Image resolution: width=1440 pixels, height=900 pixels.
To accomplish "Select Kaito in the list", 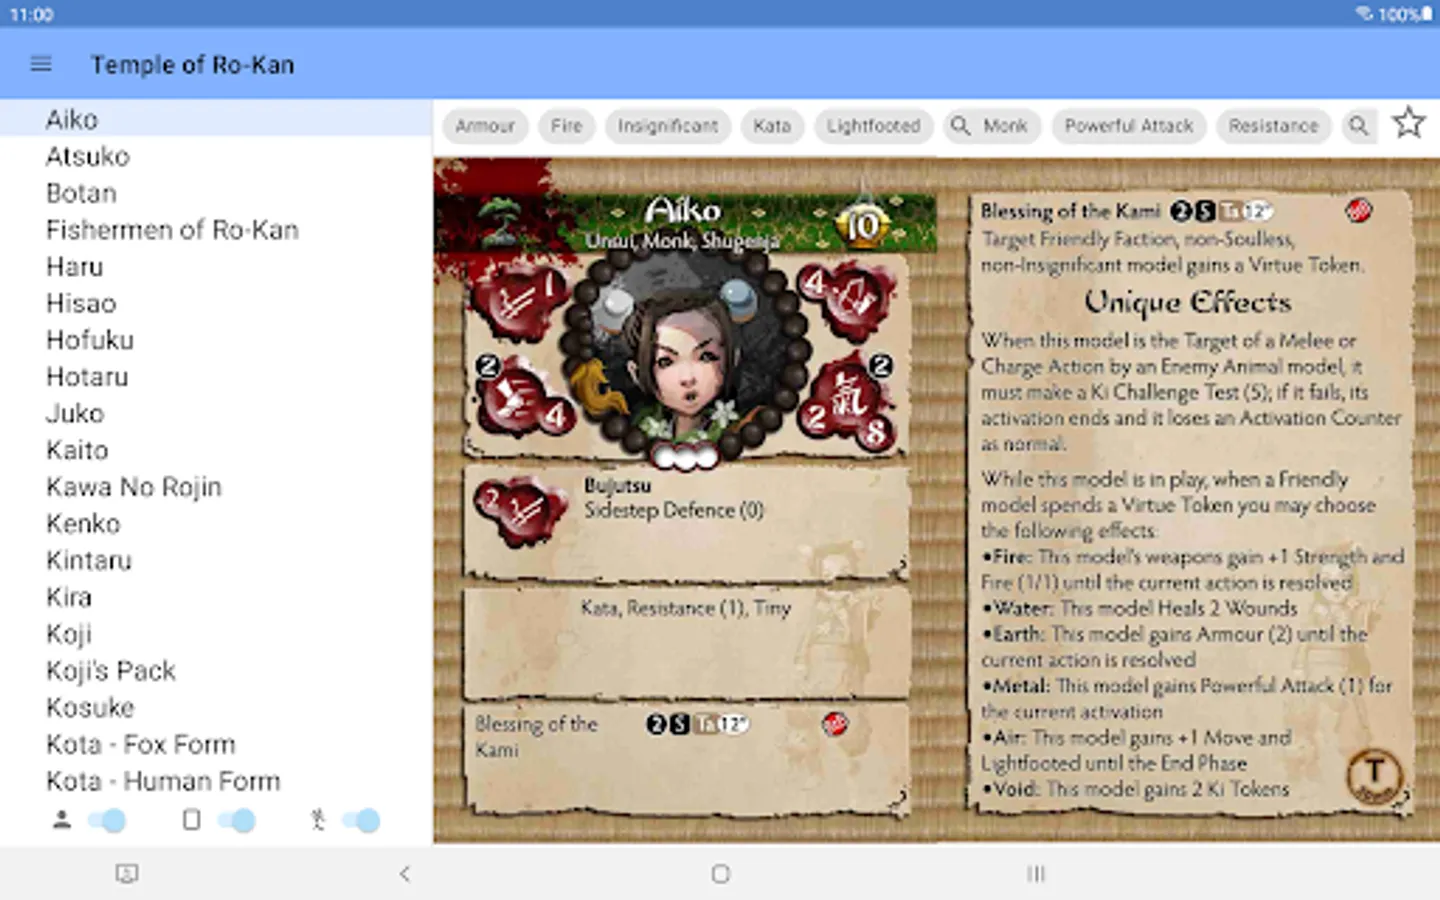I will pos(216,450).
